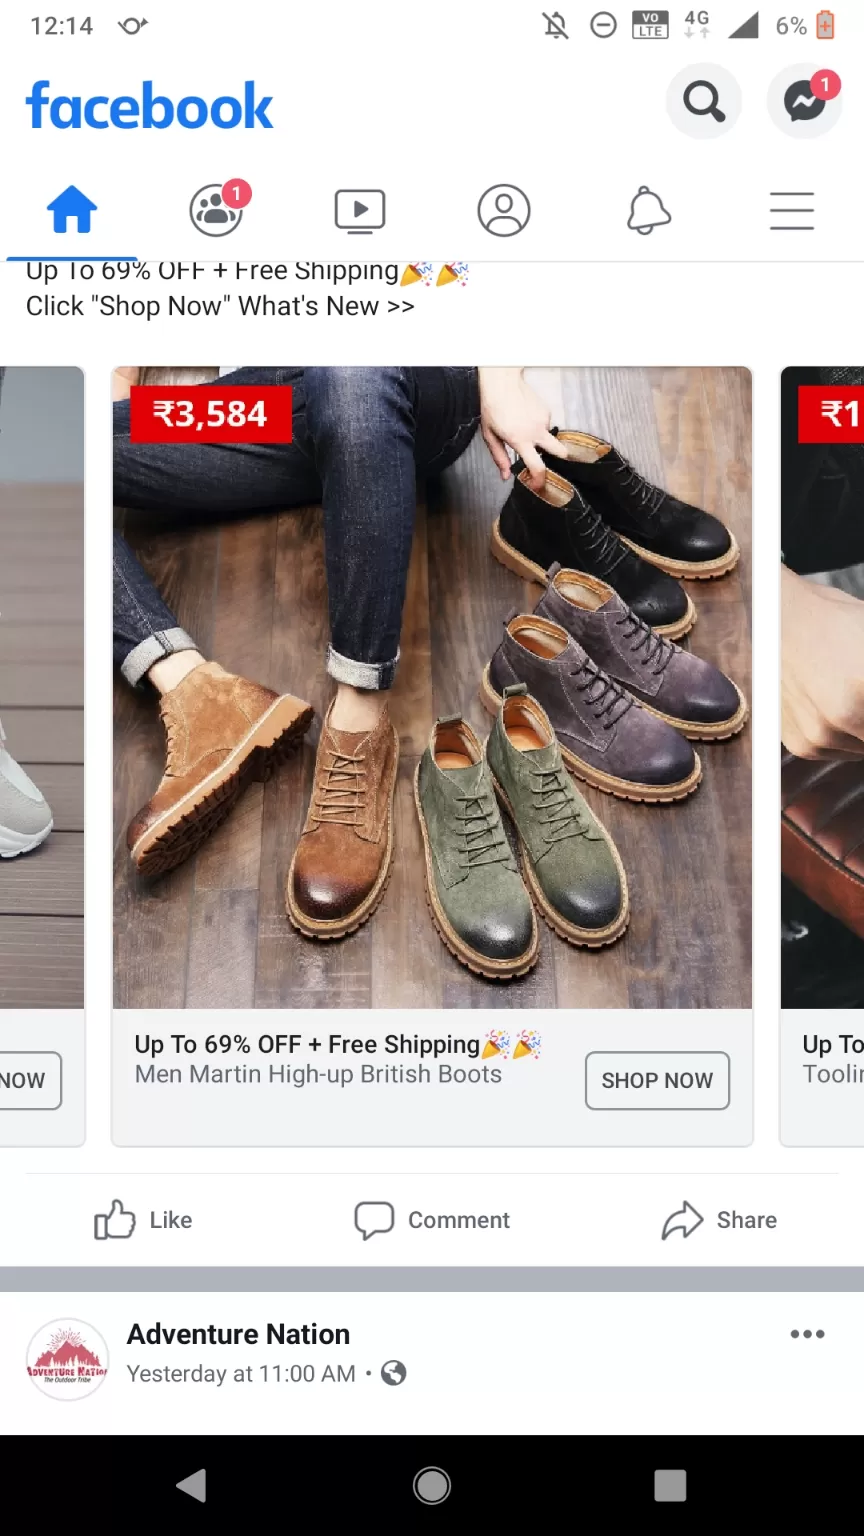Open the Adventure Nation page name
The height and width of the screenshot is (1536, 864).
pos(238,1334)
